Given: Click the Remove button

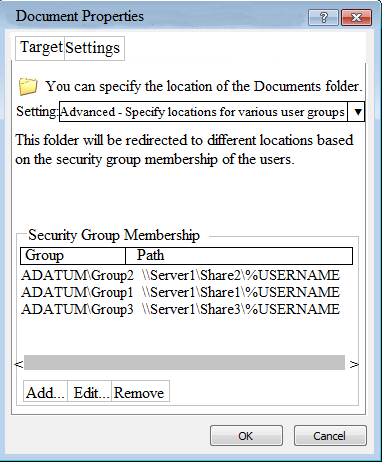Looking at the screenshot, I should tap(140, 391).
